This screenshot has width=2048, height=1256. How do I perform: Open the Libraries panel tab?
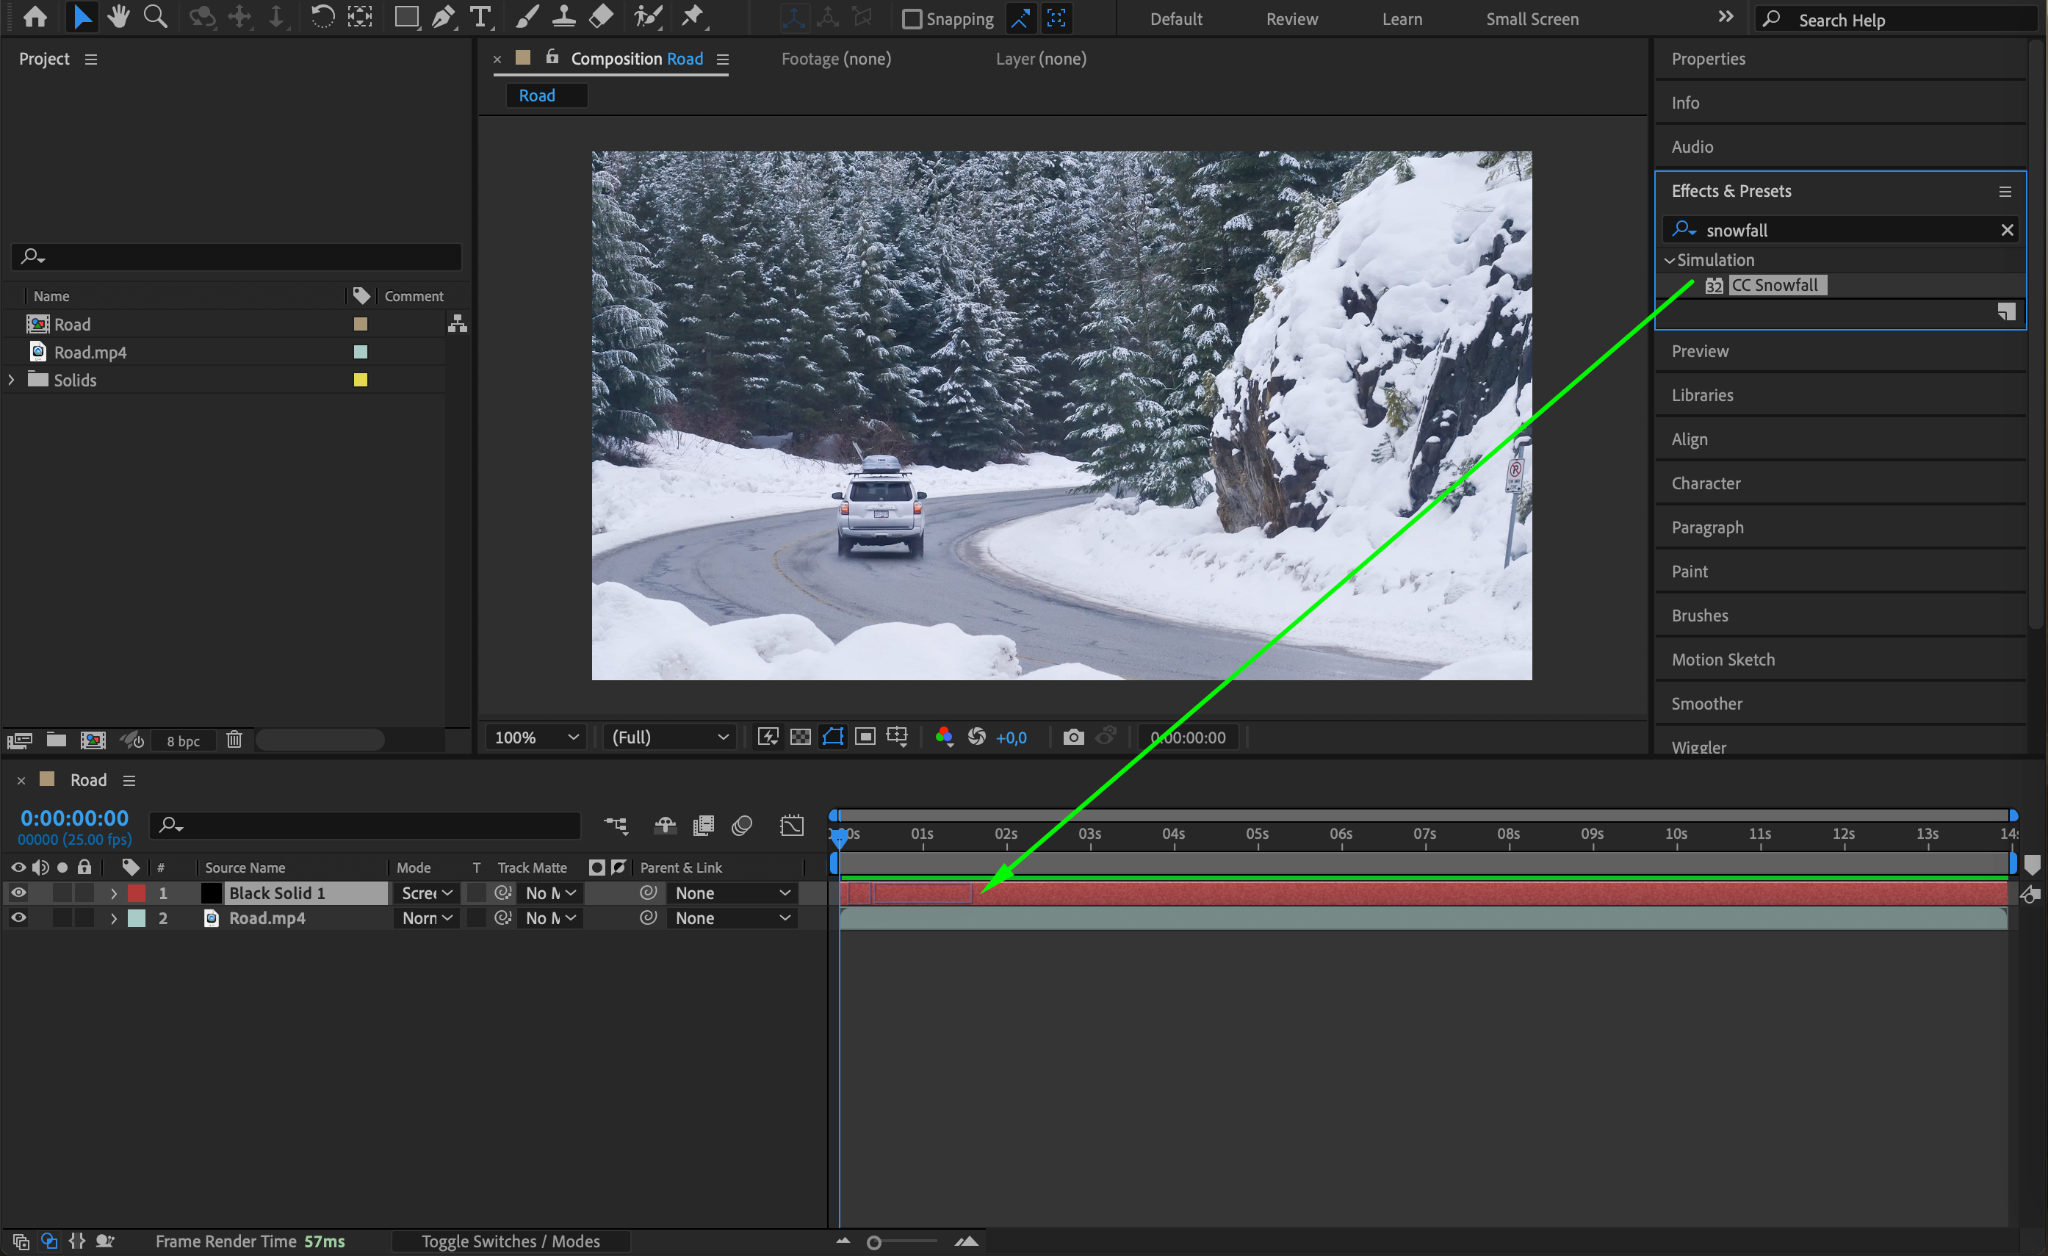click(x=1702, y=395)
